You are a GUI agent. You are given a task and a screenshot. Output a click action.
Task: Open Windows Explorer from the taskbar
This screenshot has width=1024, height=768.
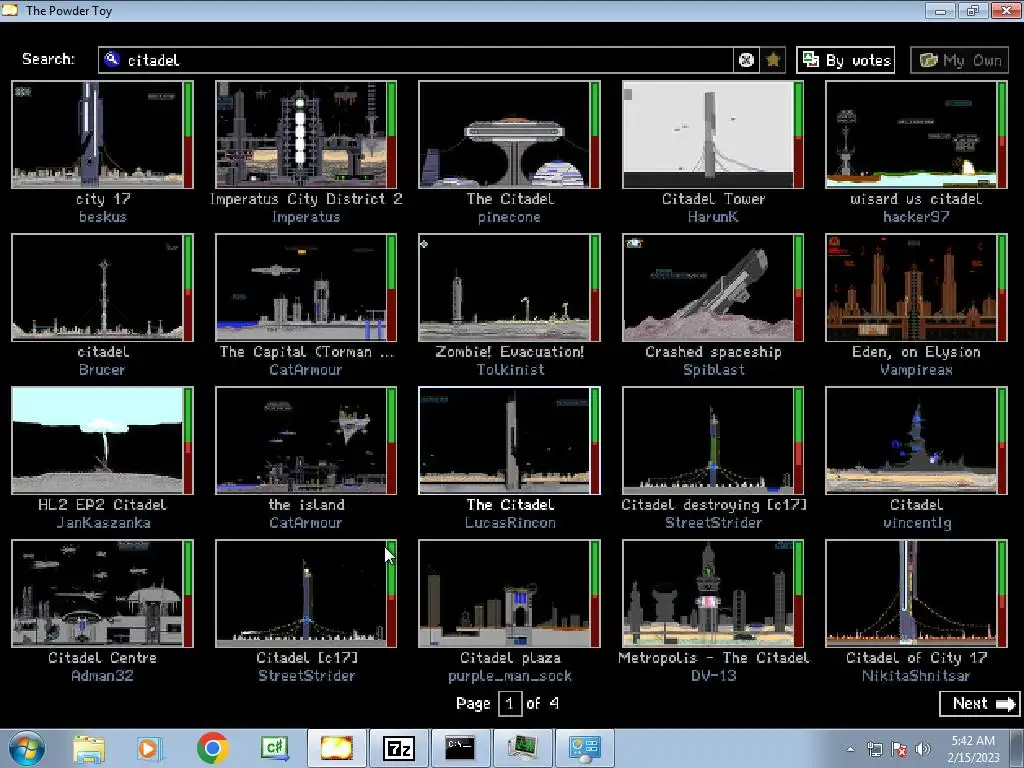click(89, 748)
